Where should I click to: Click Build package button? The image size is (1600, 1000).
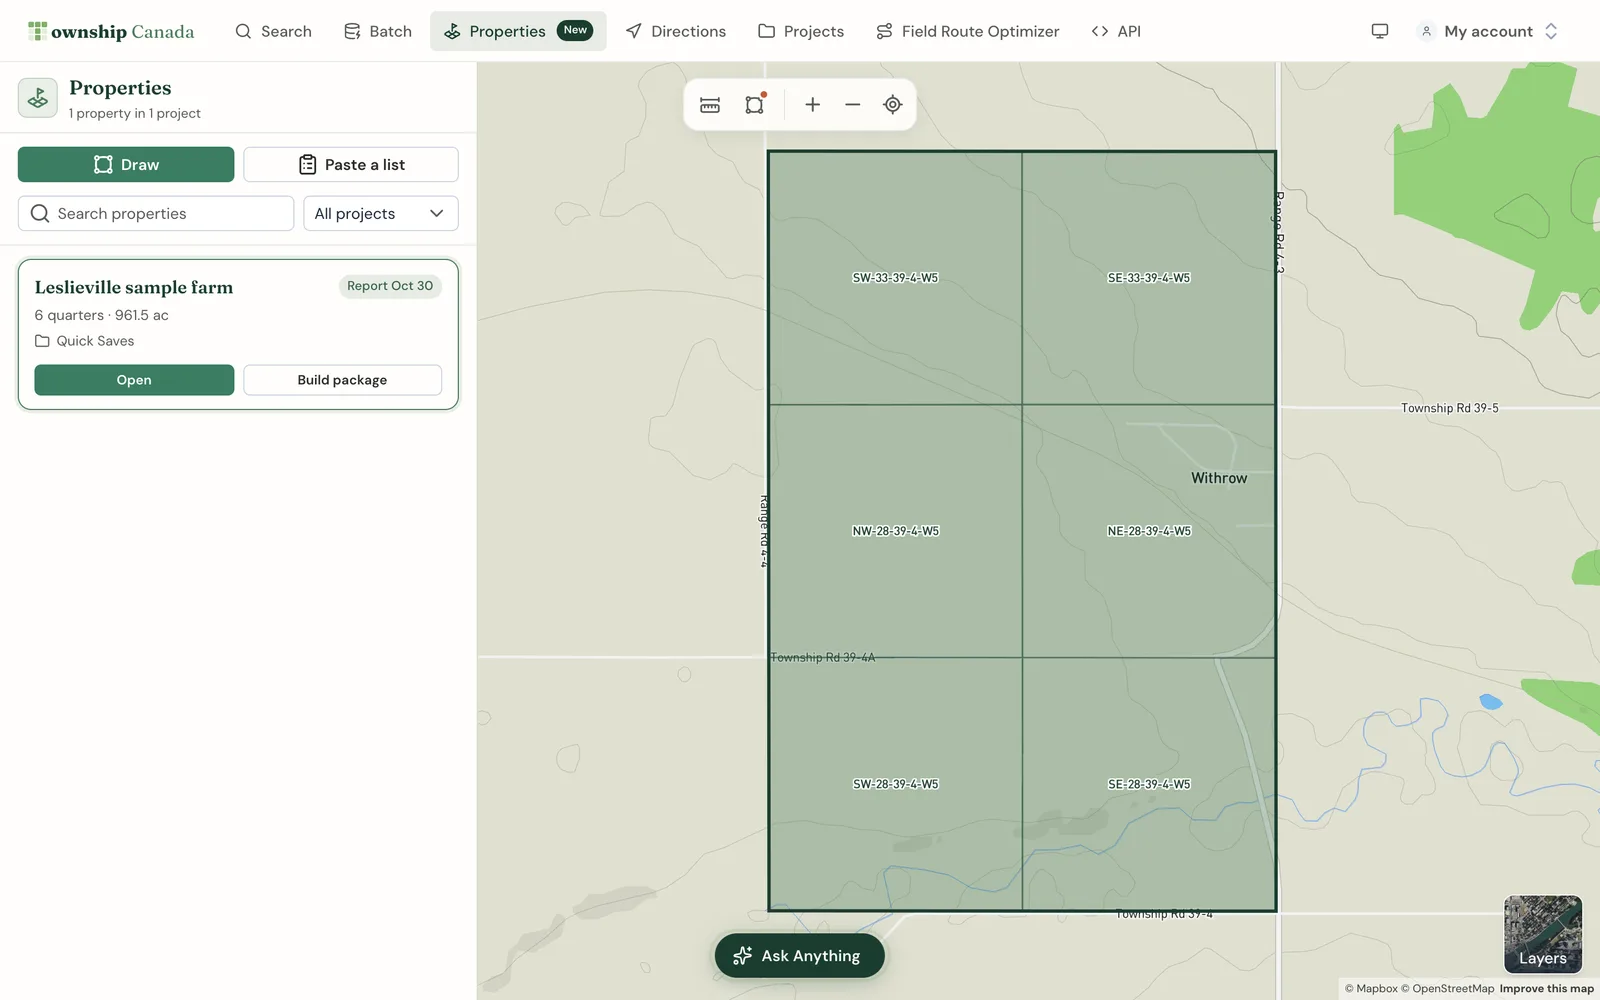[342, 380]
